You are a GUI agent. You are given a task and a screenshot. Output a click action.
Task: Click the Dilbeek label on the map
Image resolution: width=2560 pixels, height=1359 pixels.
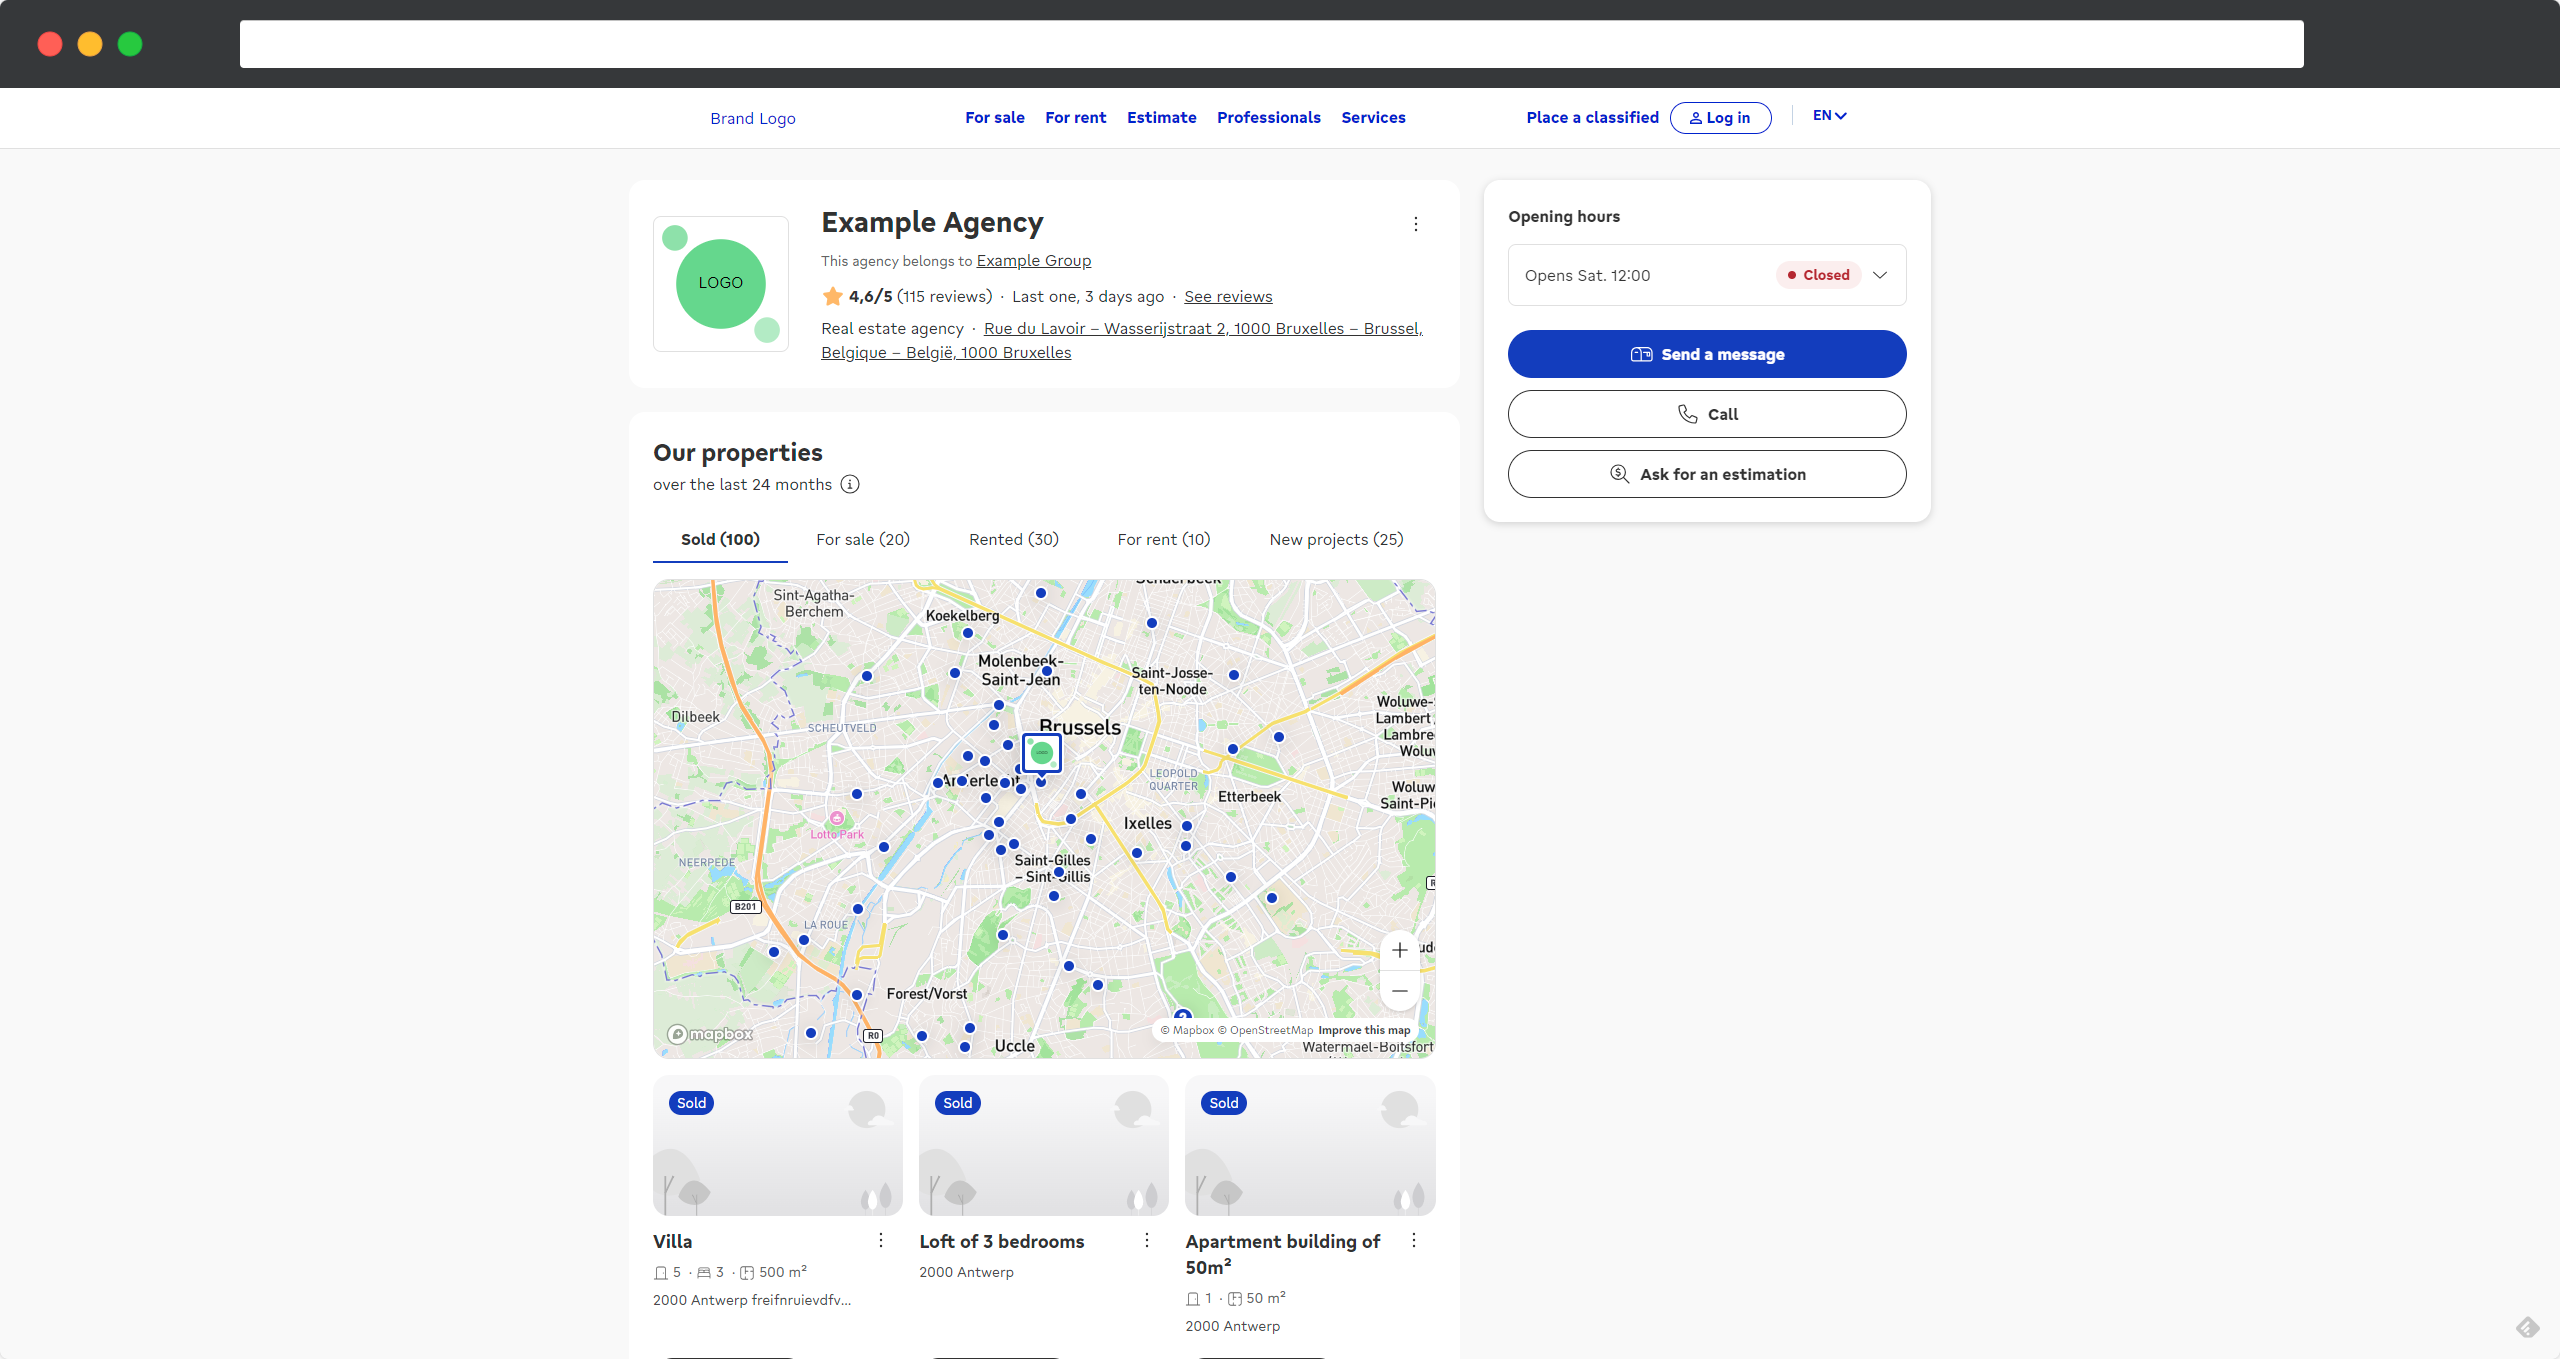pos(695,716)
